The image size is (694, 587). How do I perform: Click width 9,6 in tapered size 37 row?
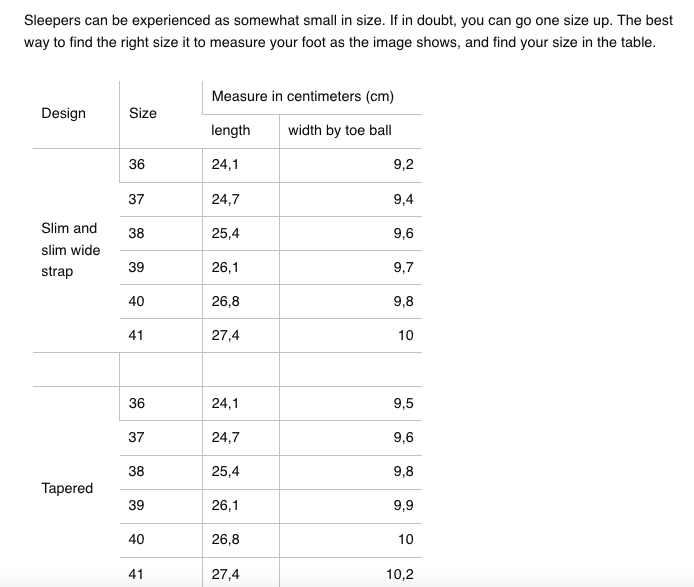(403, 437)
